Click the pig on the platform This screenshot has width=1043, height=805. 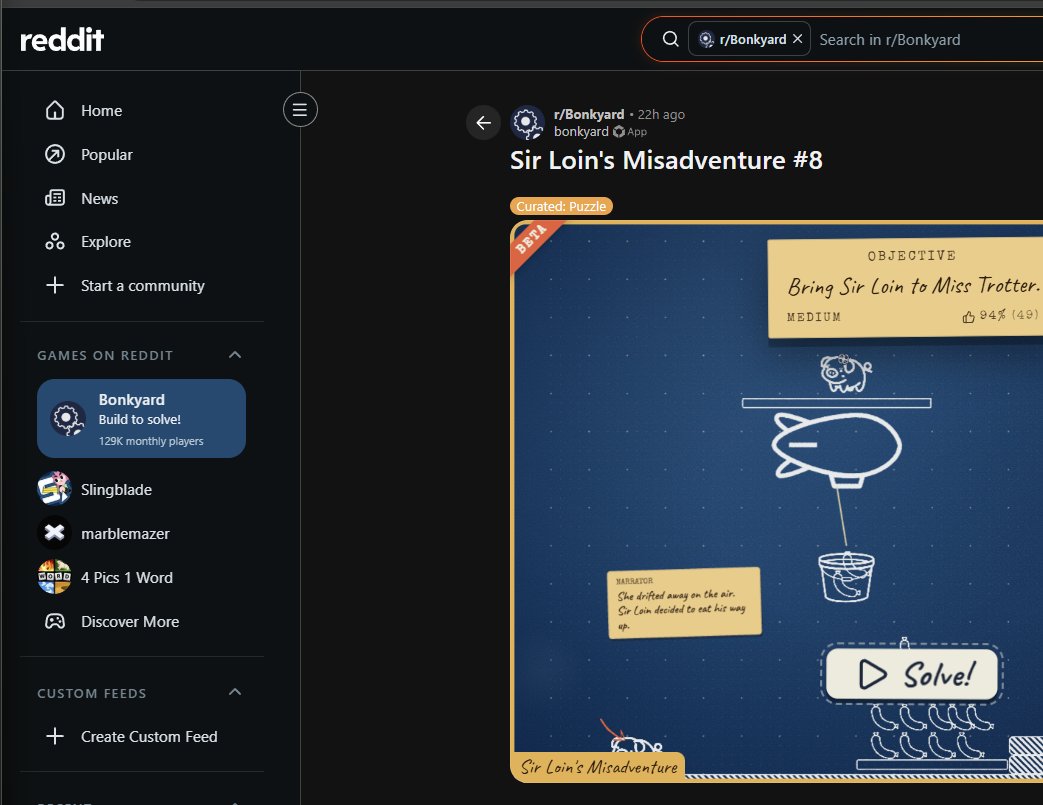tap(845, 373)
